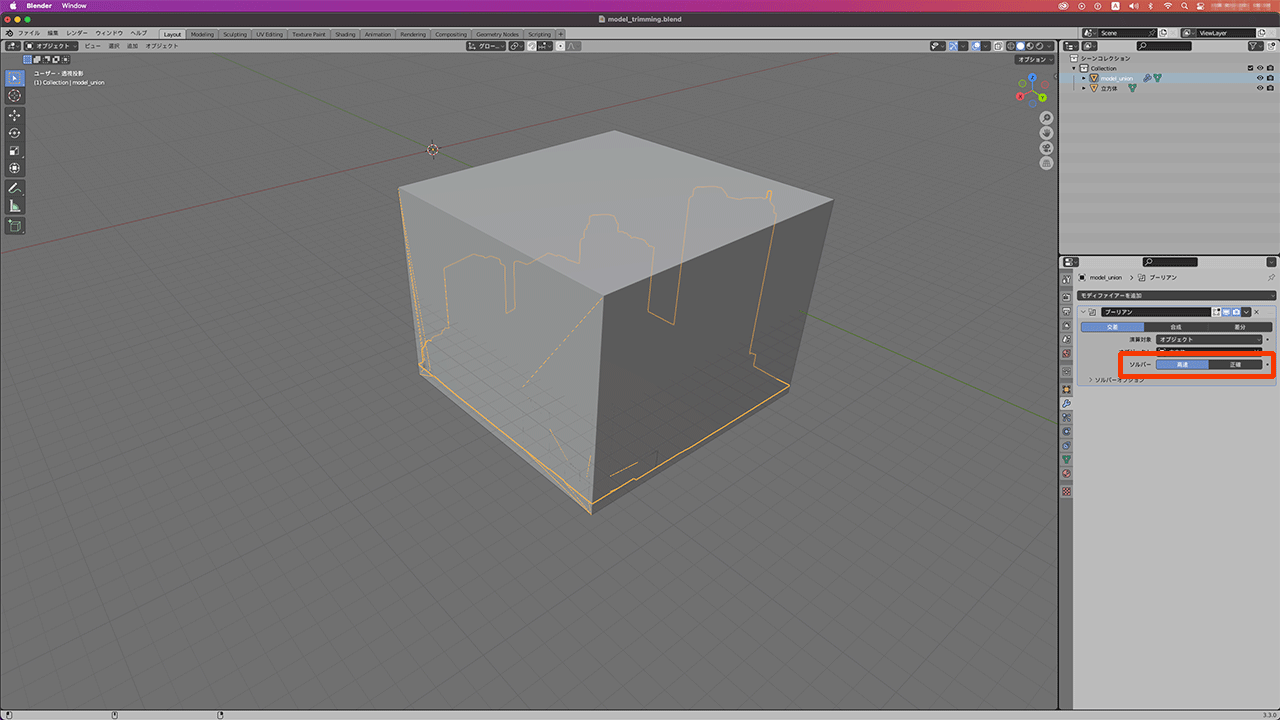
Task: Open Boolean modifier extra options arrow
Action: 1247,312
